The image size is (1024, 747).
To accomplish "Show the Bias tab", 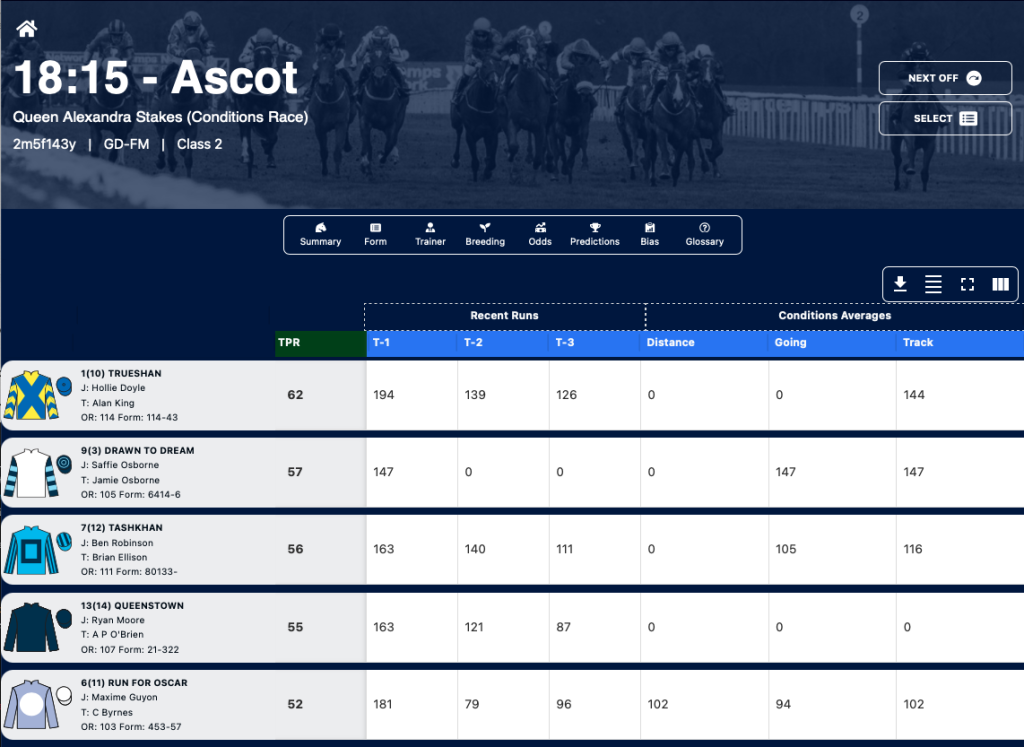I will point(650,234).
